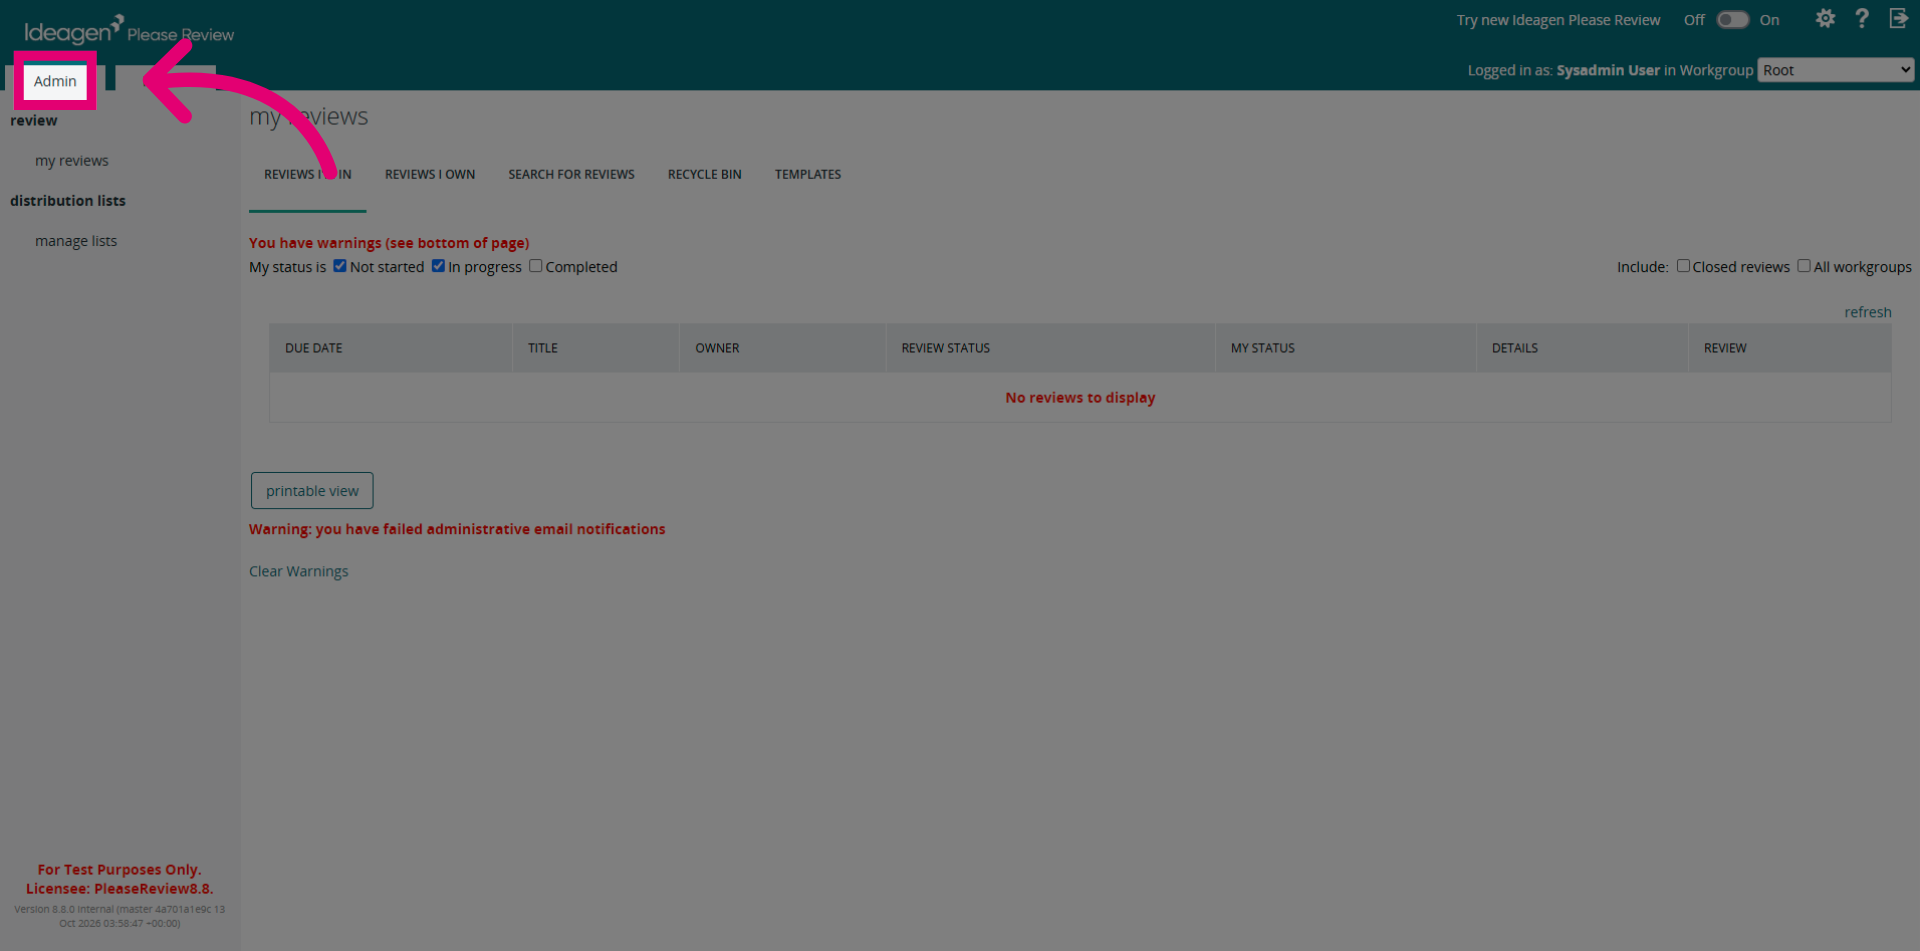
Task: Open my reviews in sidebar
Action: (x=72, y=160)
